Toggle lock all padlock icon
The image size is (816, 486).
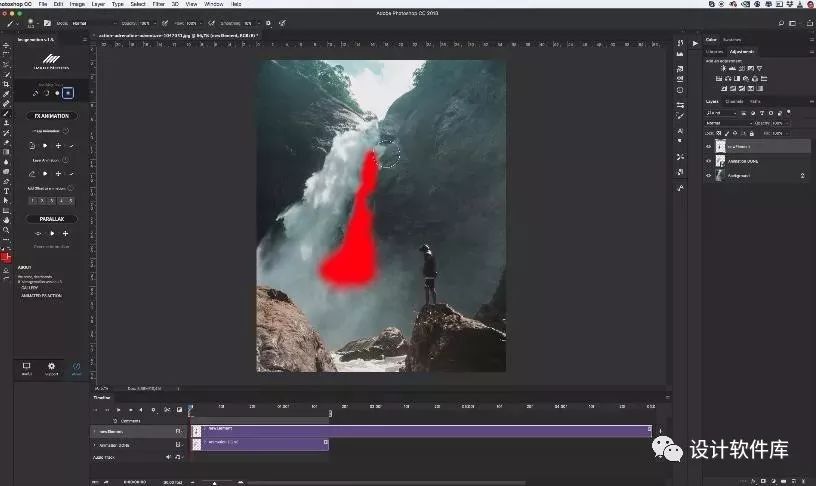pyautogui.click(x=751, y=134)
